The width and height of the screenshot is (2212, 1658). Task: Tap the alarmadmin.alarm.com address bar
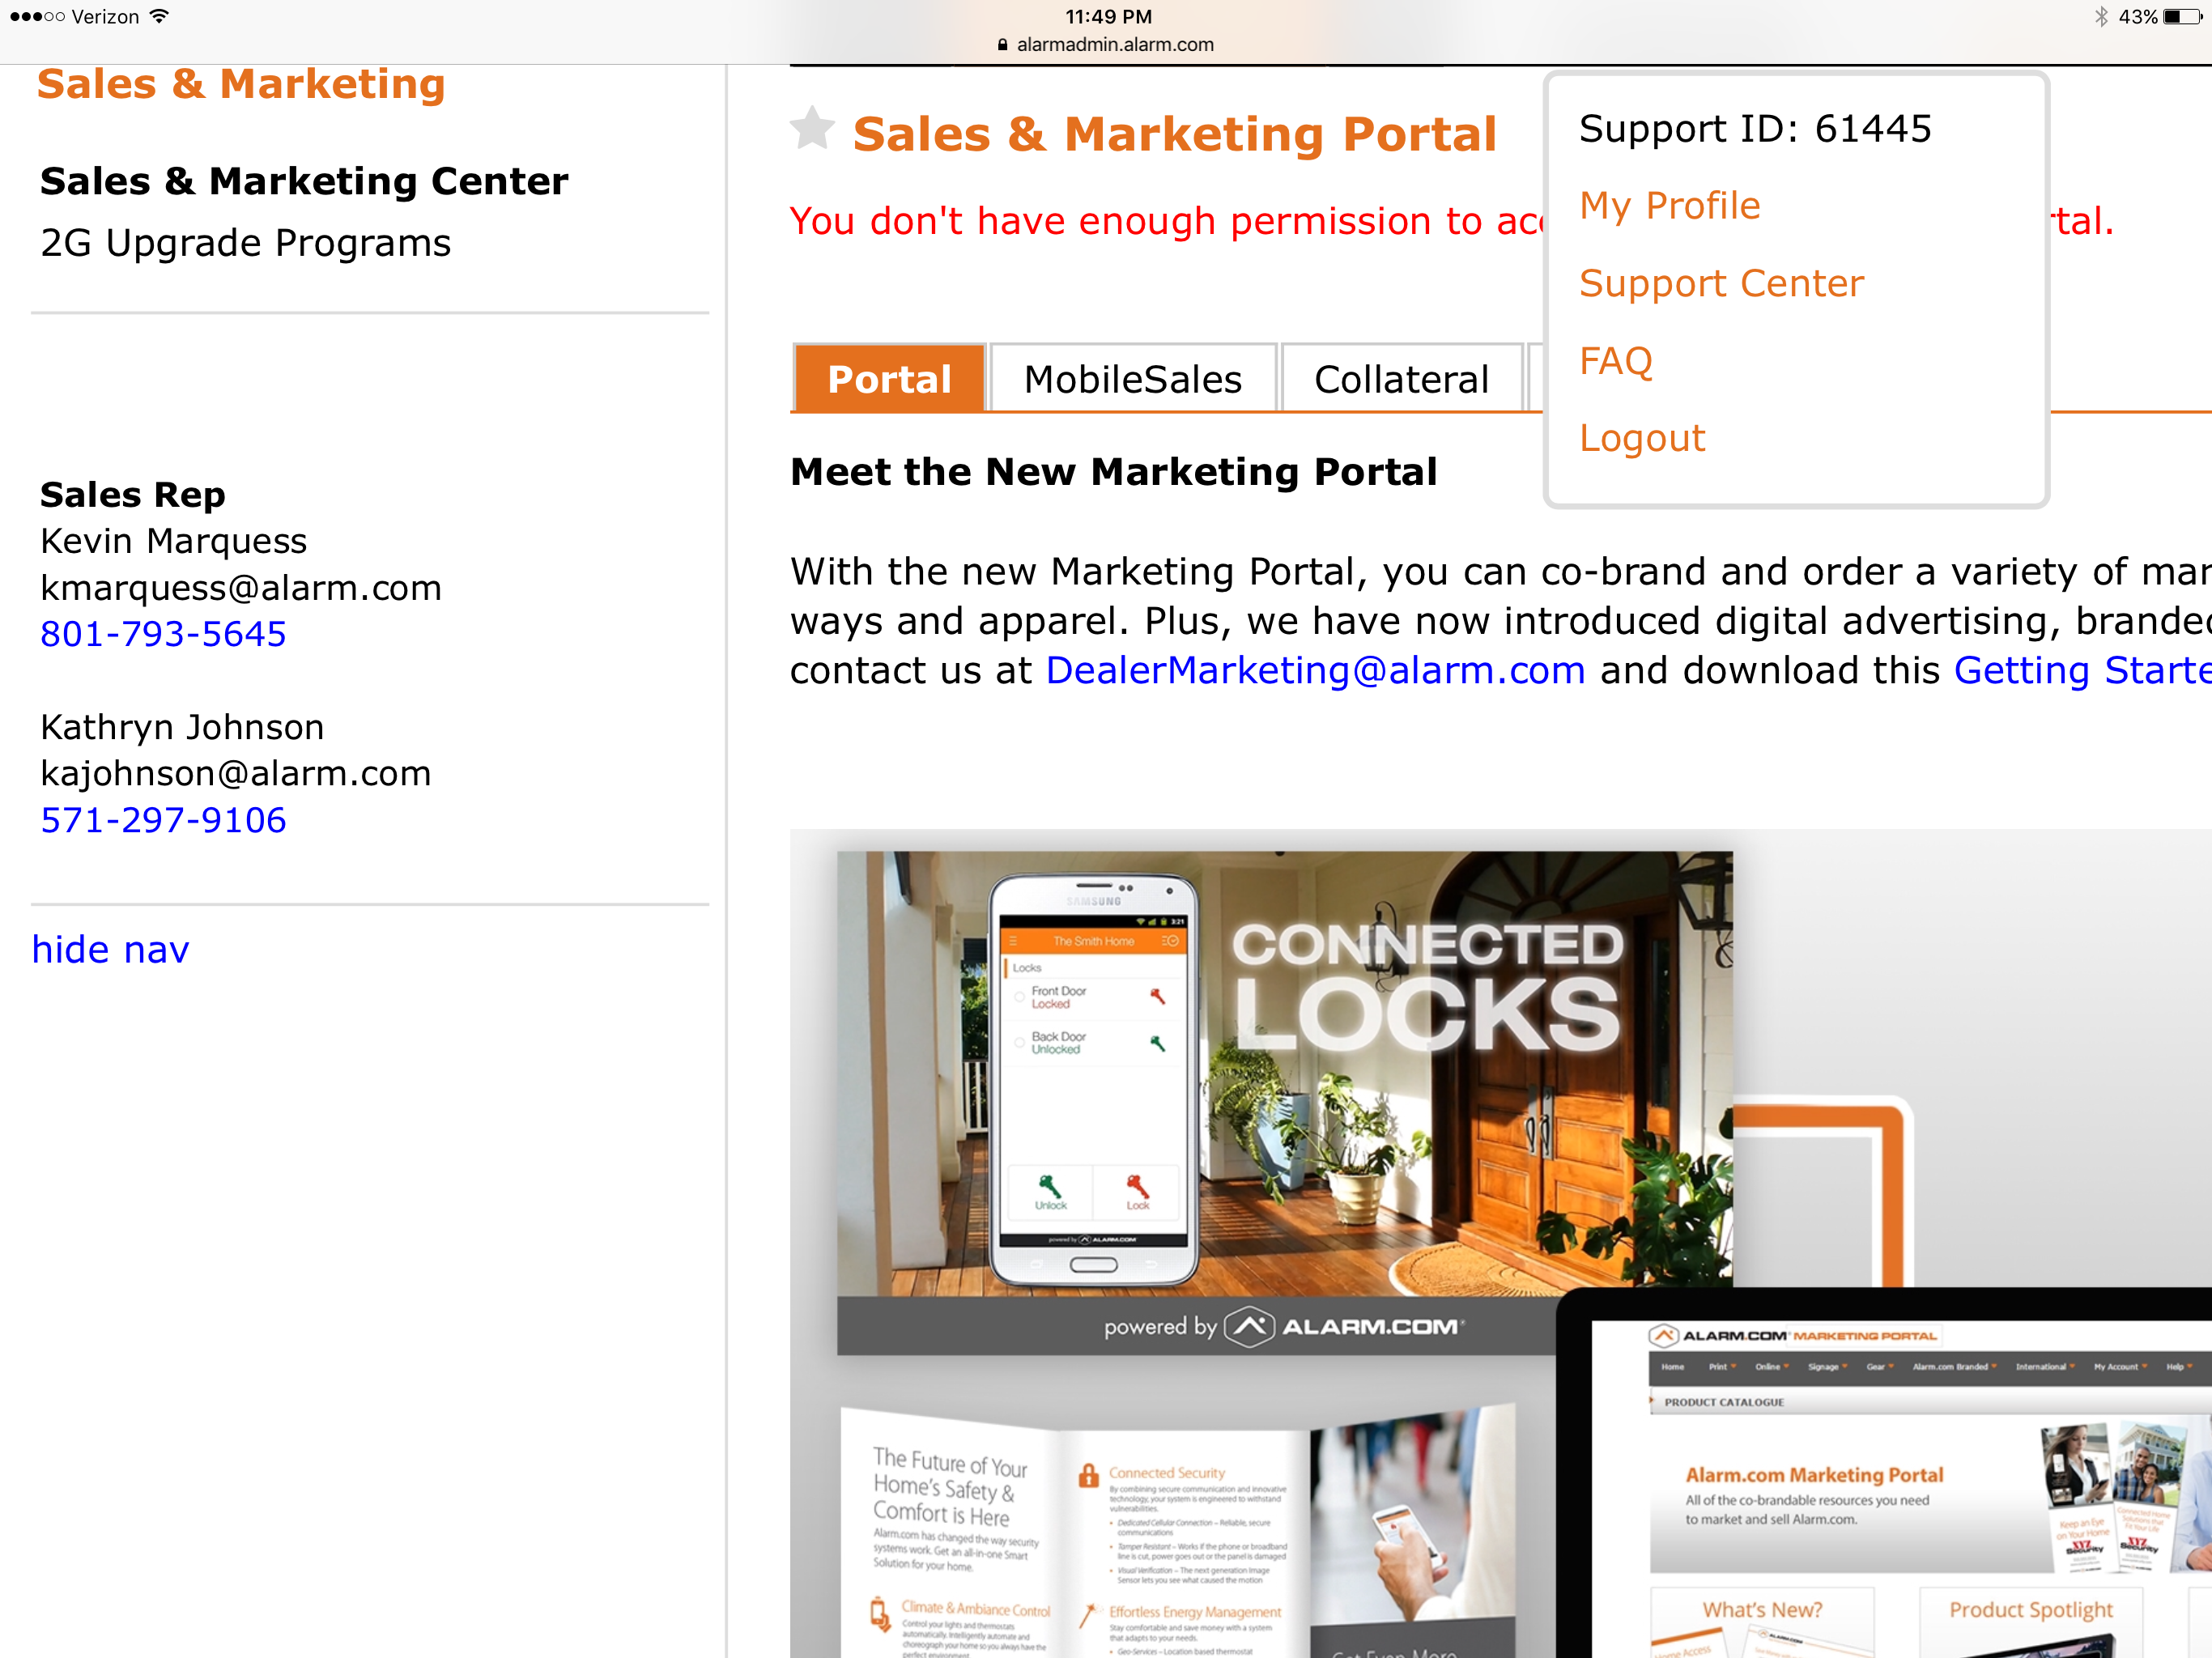pyautogui.click(x=1114, y=45)
